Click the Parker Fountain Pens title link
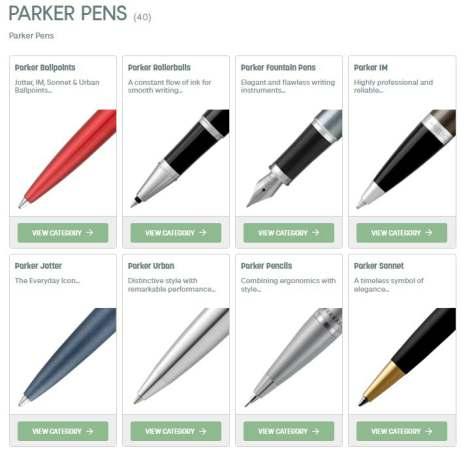 pos(278,68)
